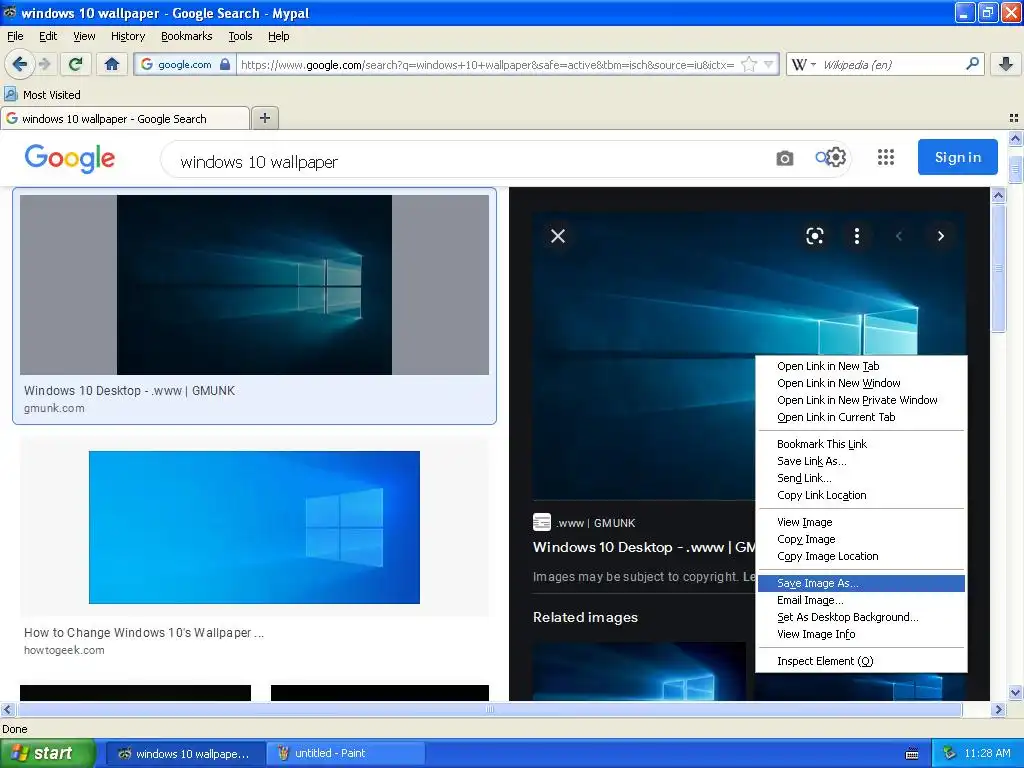The height and width of the screenshot is (768, 1024).
Task: Choose Save Link As...
Action: [x=861, y=461]
